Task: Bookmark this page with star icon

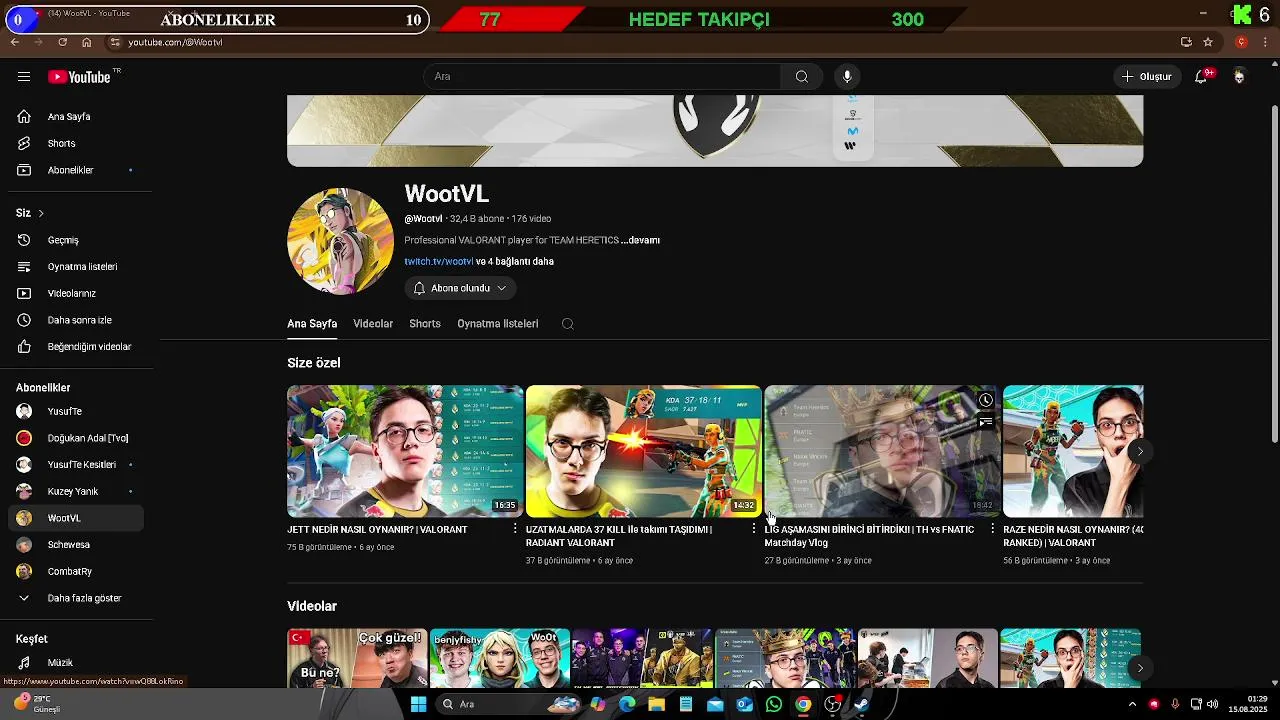Action: 1208,42
